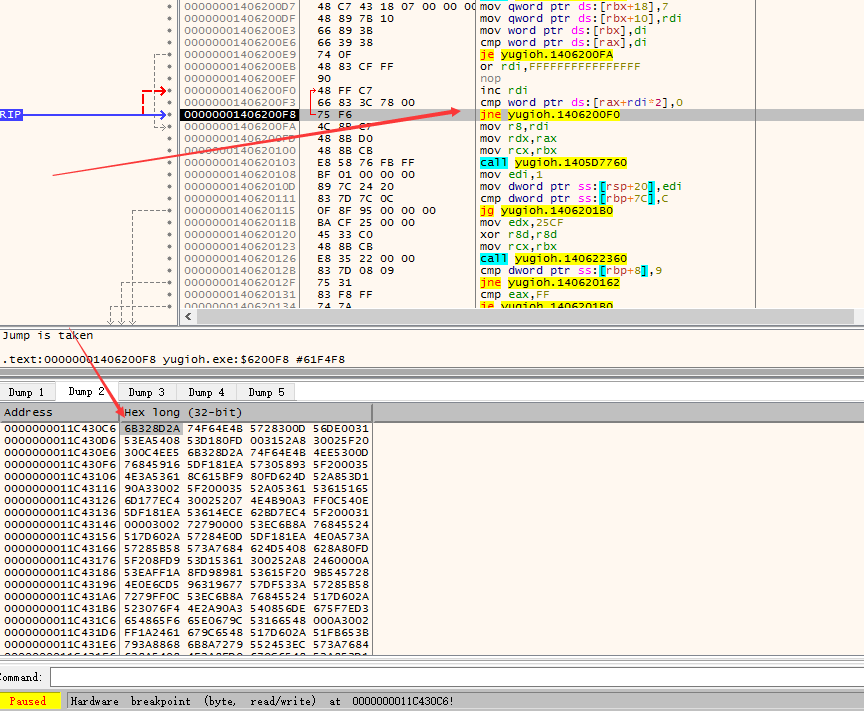The width and height of the screenshot is (864, 711).
Task: Open the Dump 3 tab
Action: coord(147,392)
